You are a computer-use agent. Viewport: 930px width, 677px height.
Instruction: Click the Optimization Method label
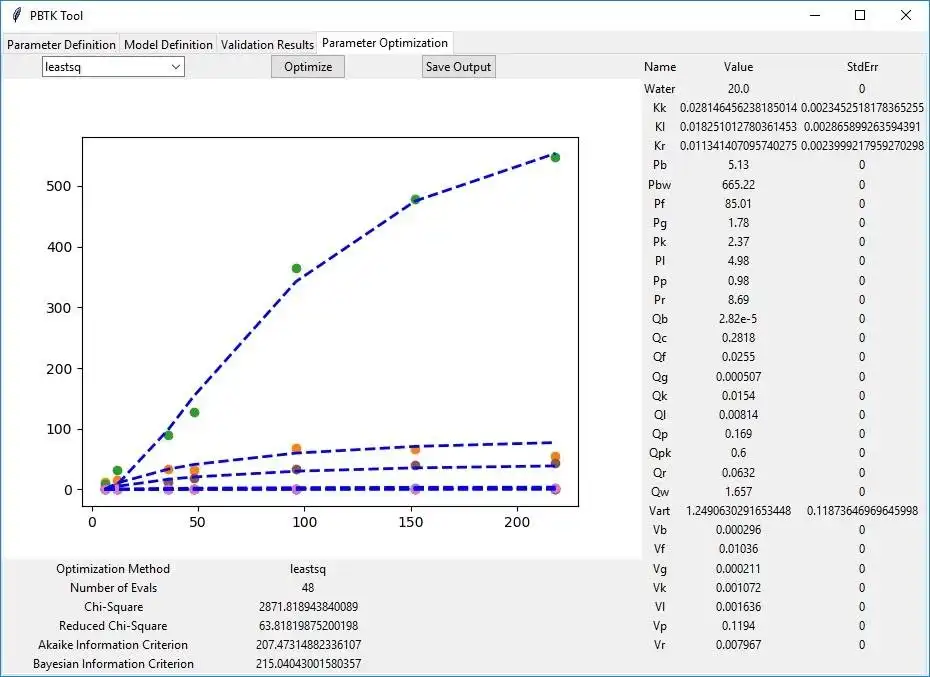113,569
